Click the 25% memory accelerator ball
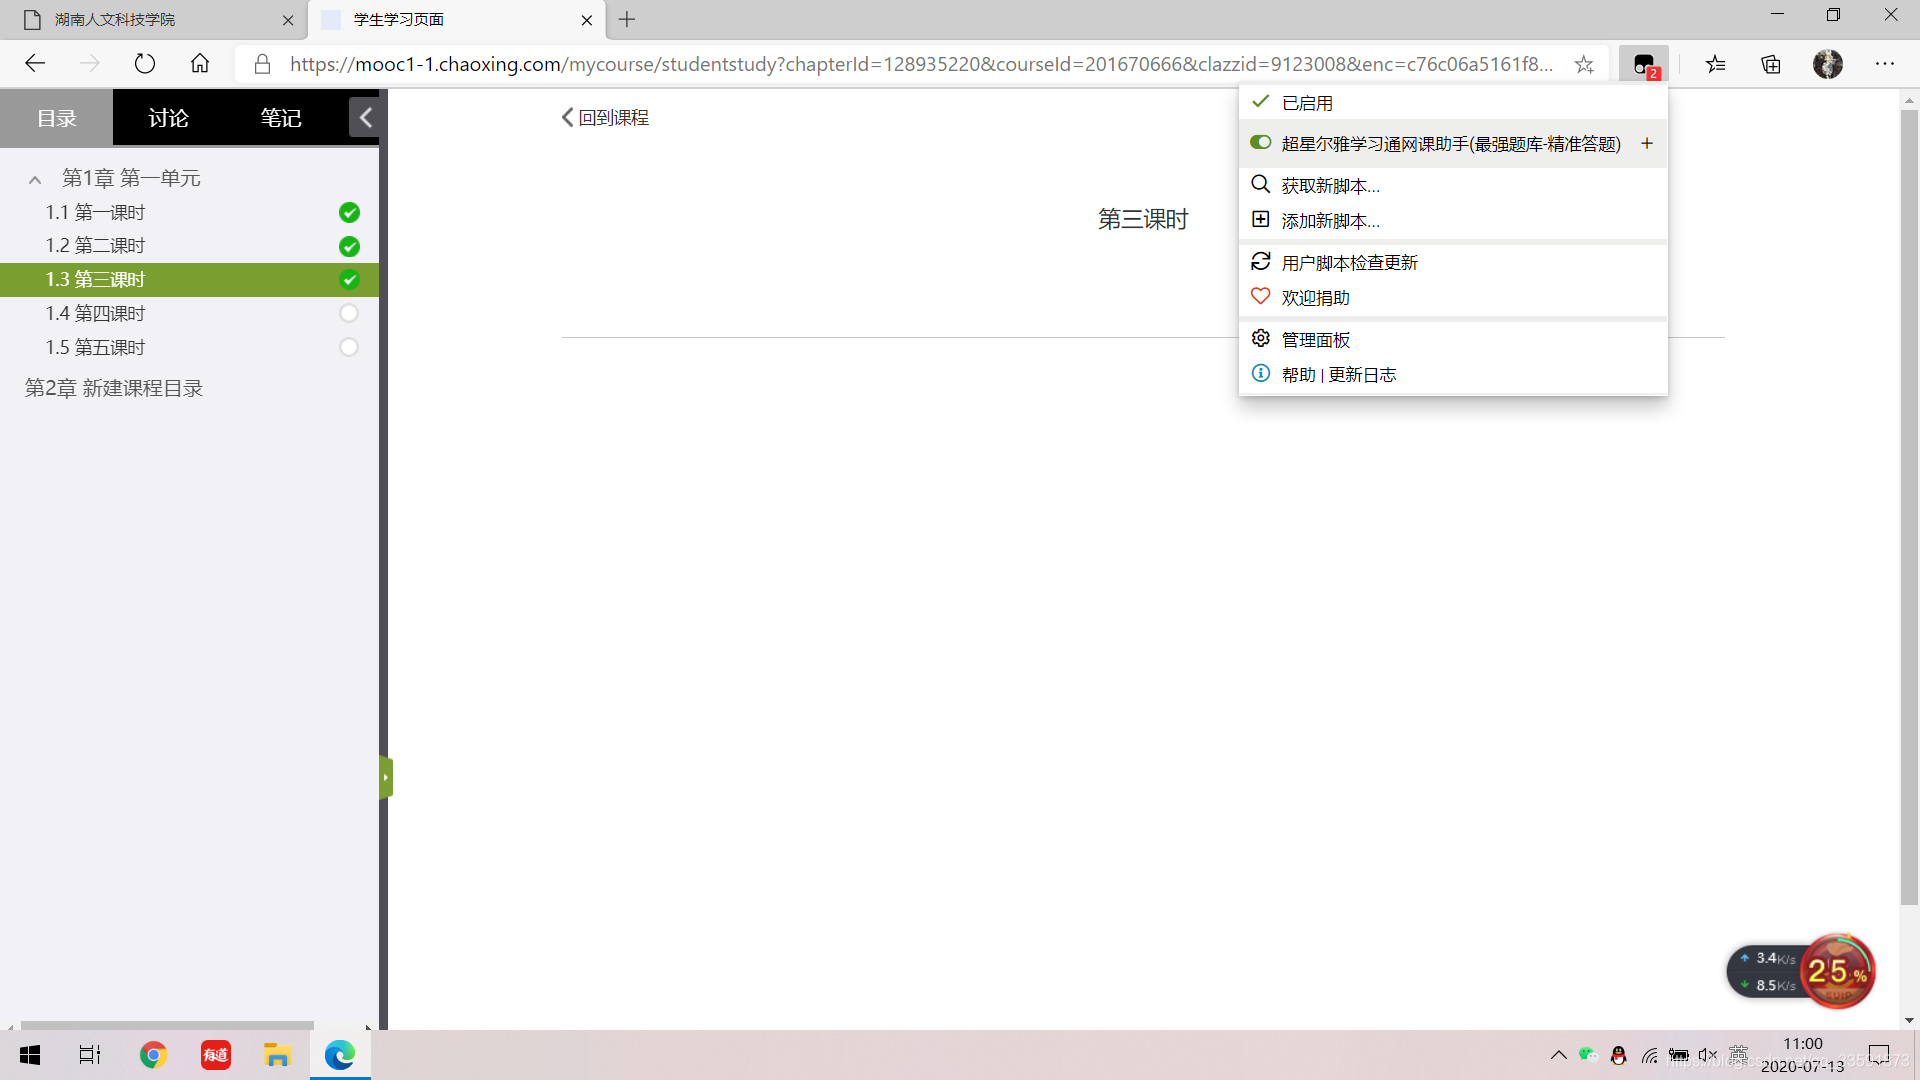 click(1838, 970)
